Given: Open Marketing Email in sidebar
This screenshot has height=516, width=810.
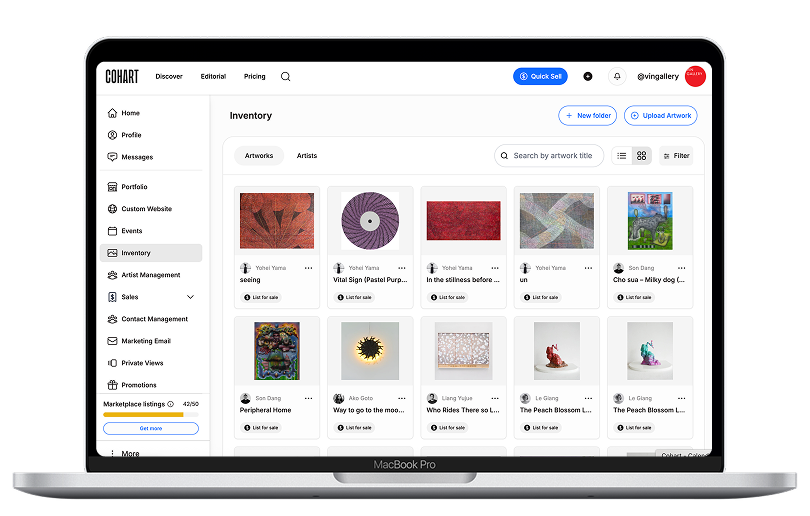Looking at the screenshot, I should [145, 341].
